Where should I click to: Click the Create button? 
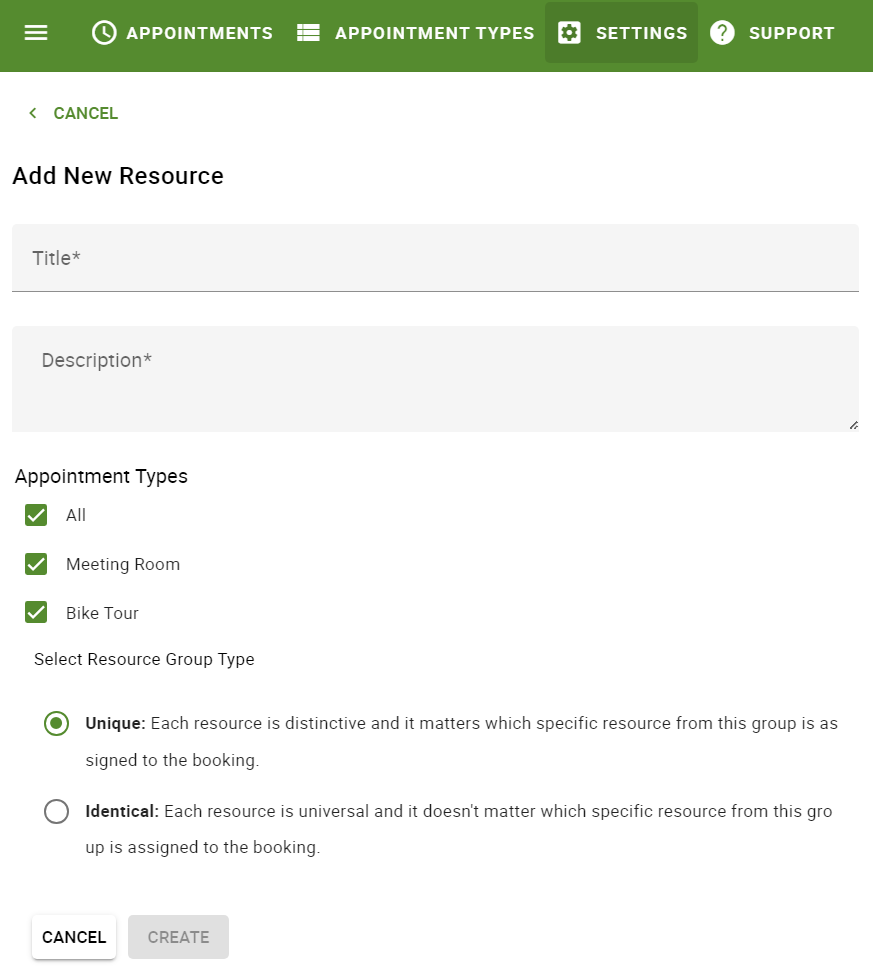click(x=179, y=937)
